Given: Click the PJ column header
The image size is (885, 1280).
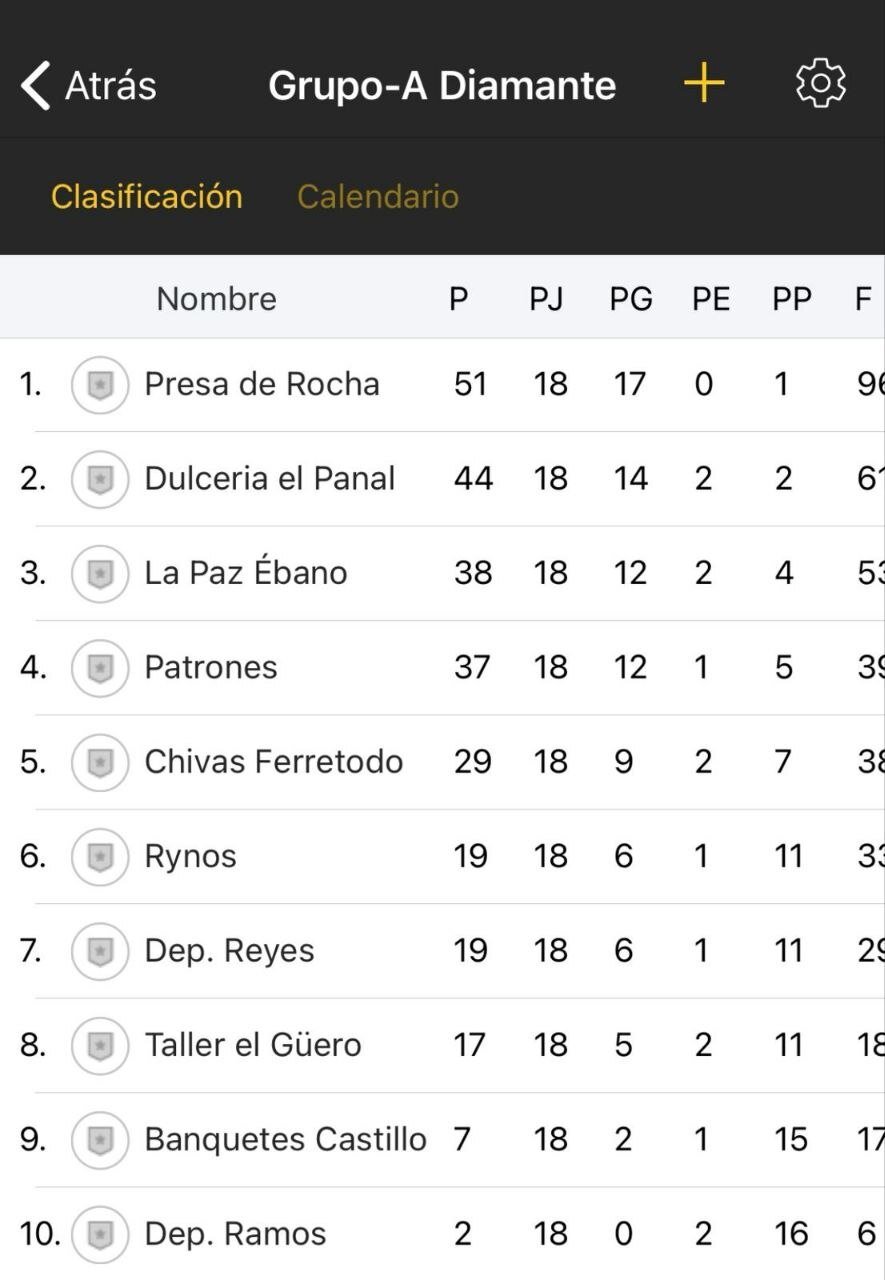Looking at the screenshot, I should pos(546,298).
